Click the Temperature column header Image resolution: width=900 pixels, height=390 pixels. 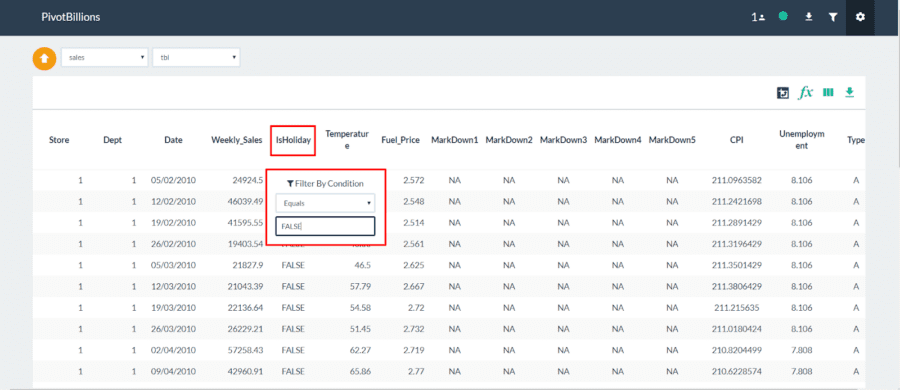point(346,140)
